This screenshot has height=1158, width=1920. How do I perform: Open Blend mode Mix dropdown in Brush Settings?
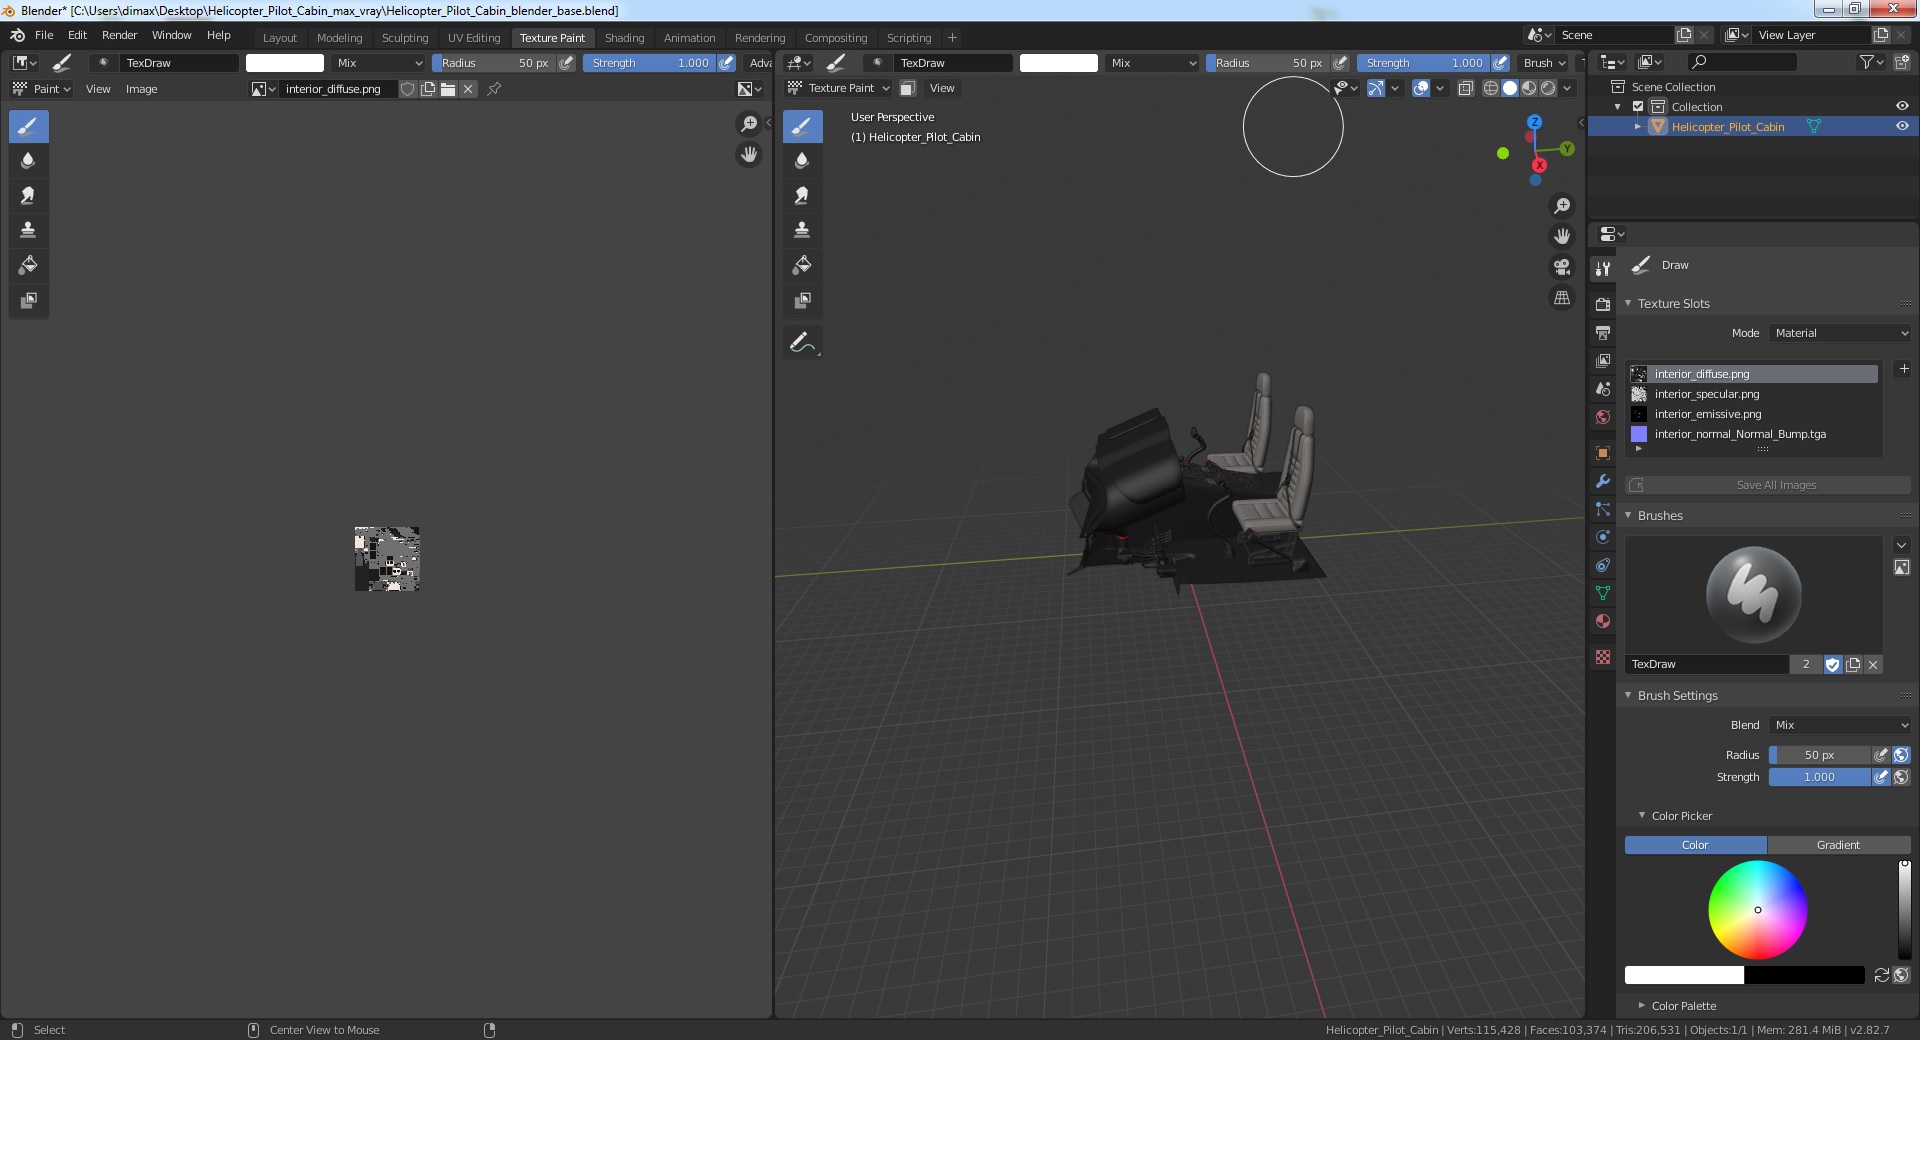coord(1840,725)
